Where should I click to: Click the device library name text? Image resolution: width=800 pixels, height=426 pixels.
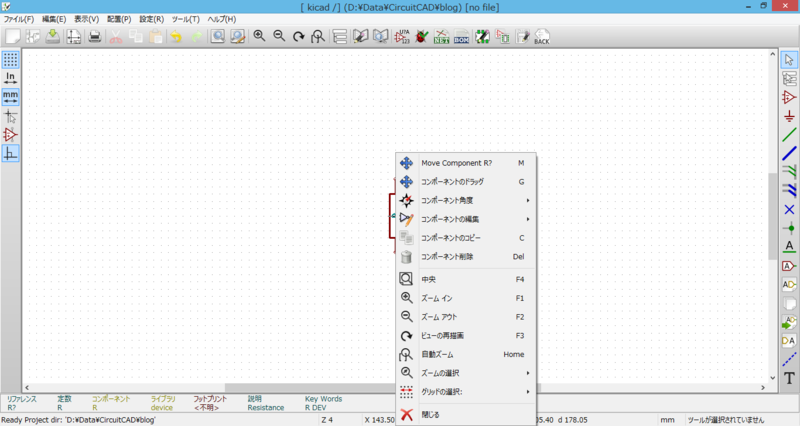pyautogui.click(x=162, y=408)
